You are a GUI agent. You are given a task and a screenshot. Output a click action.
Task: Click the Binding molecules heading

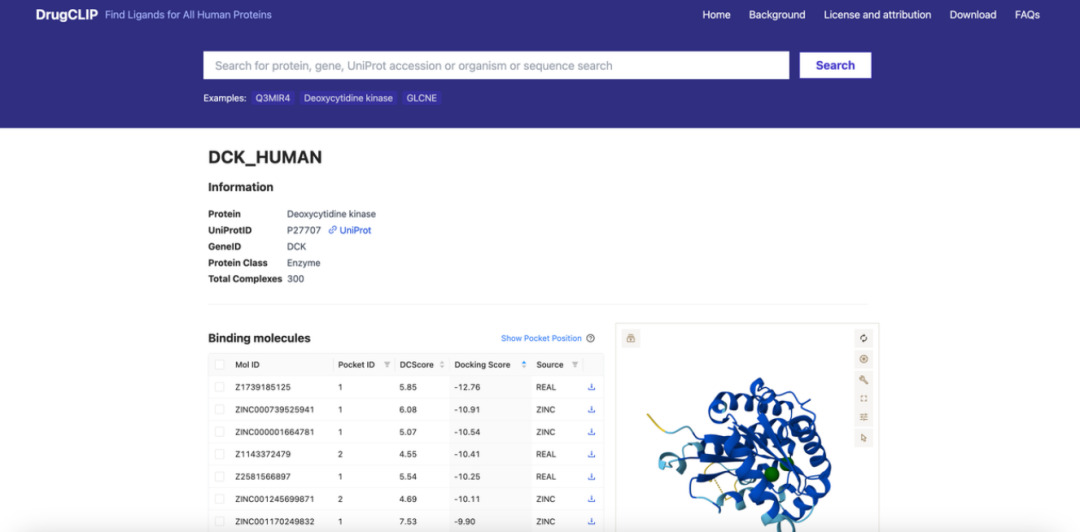point(259,338)
